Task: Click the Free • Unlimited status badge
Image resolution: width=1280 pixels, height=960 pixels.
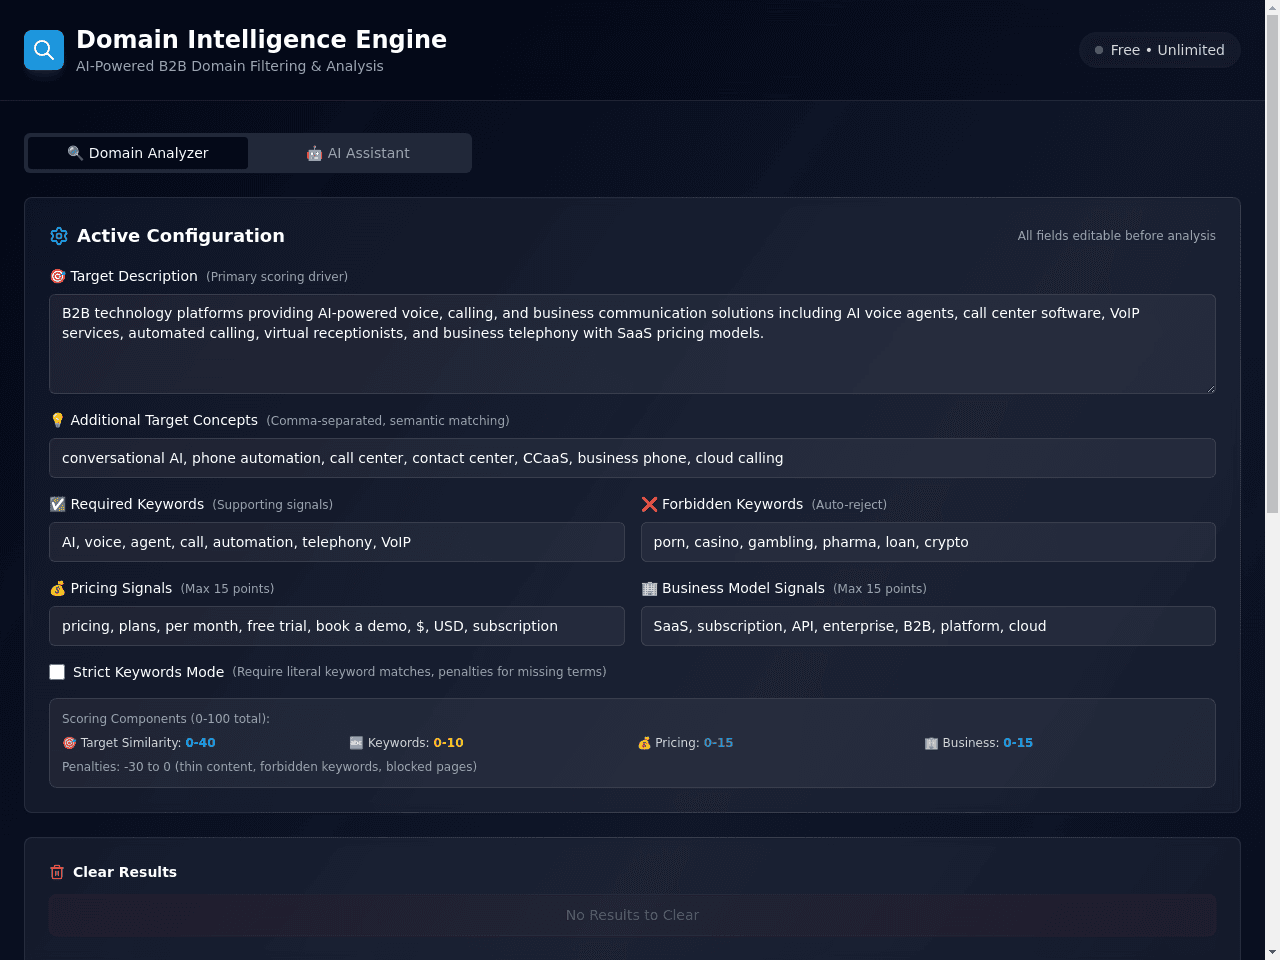Action: (1160, 50)
